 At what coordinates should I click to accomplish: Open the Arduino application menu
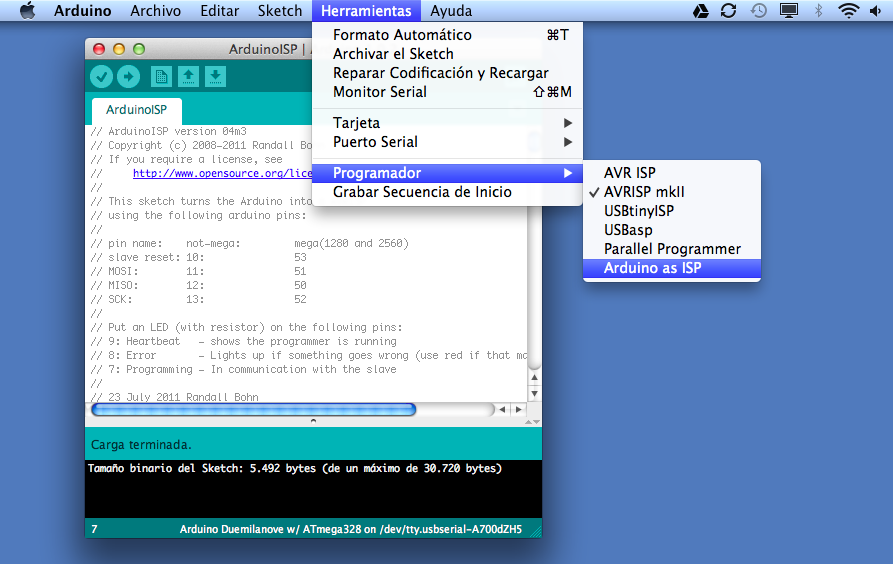[83, 11]
